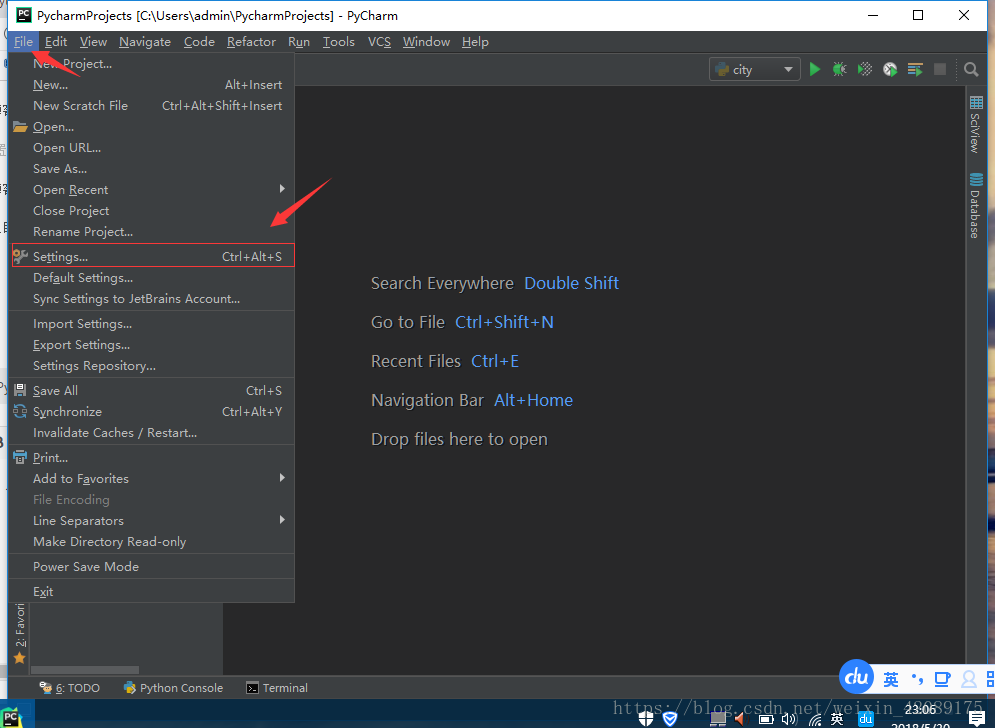Open the View menu
995x728 pixels.
[93, 42]
